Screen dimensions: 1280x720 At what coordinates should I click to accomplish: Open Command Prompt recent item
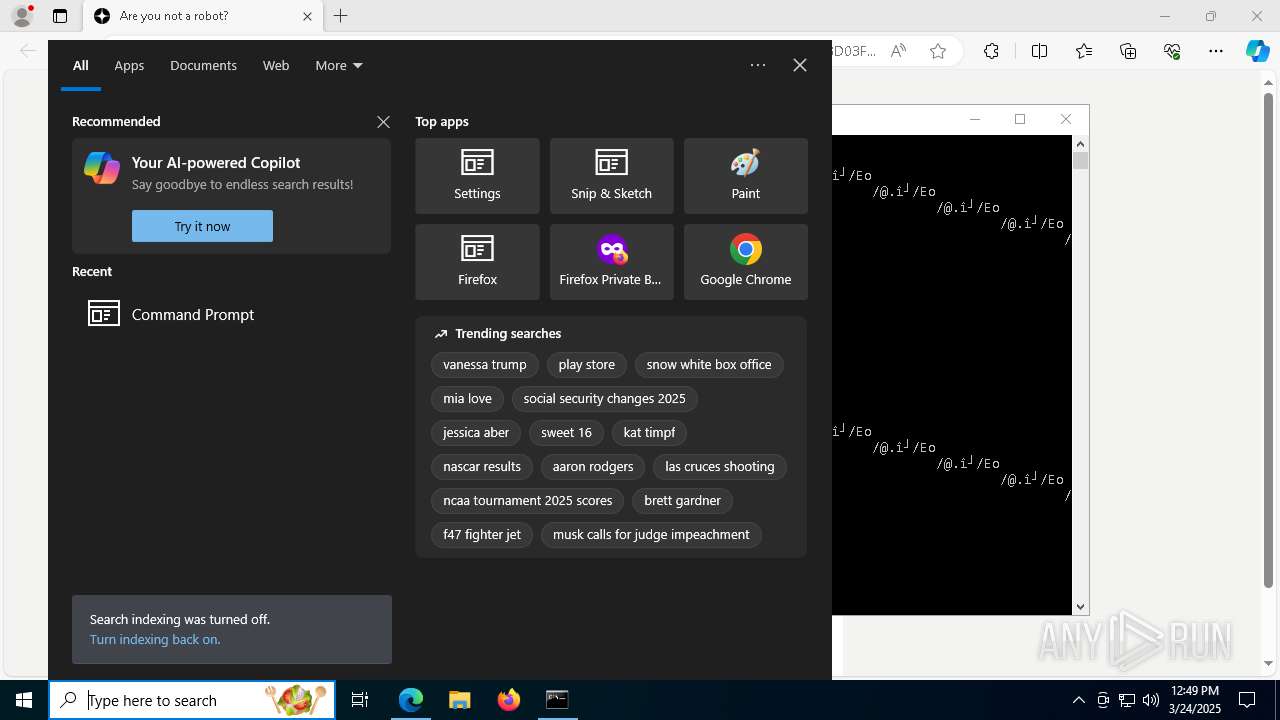point(231,314)
